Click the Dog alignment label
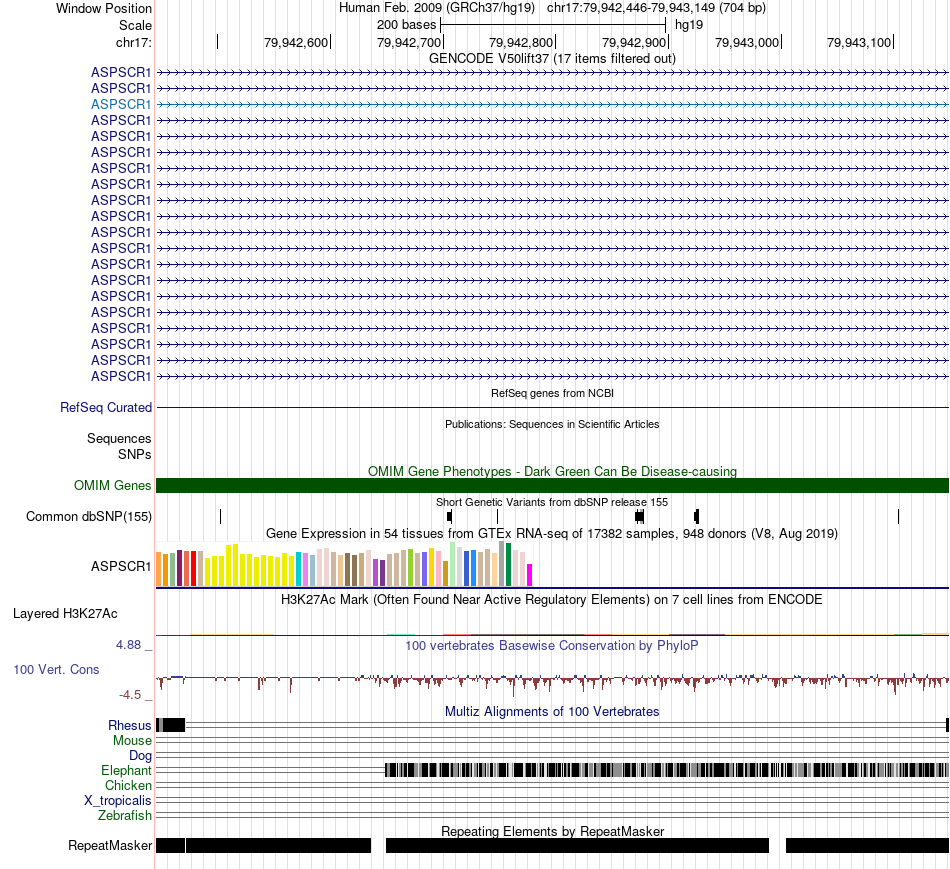The height and width of the screenshot is (869, 950). (x=140, y=756)
